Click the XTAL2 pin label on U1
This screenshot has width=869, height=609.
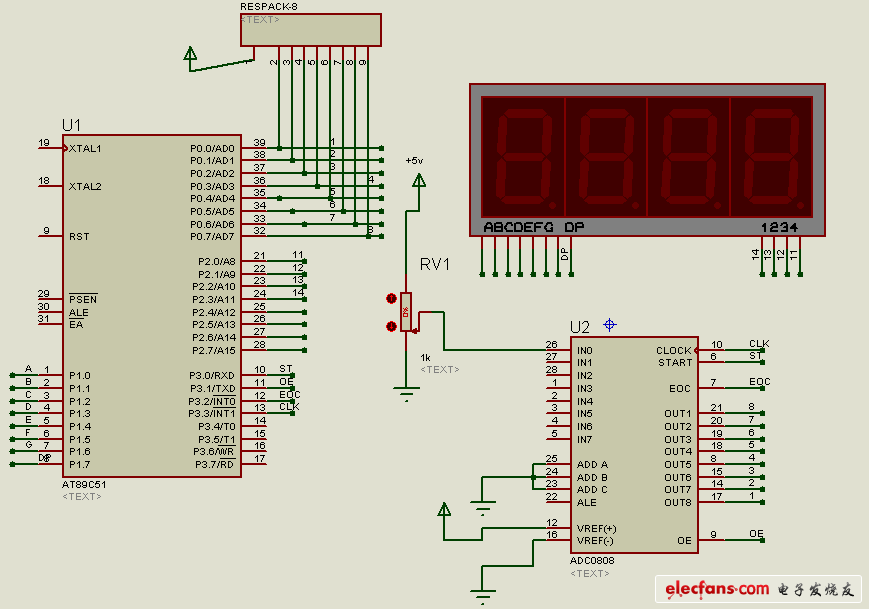[85, 186]
